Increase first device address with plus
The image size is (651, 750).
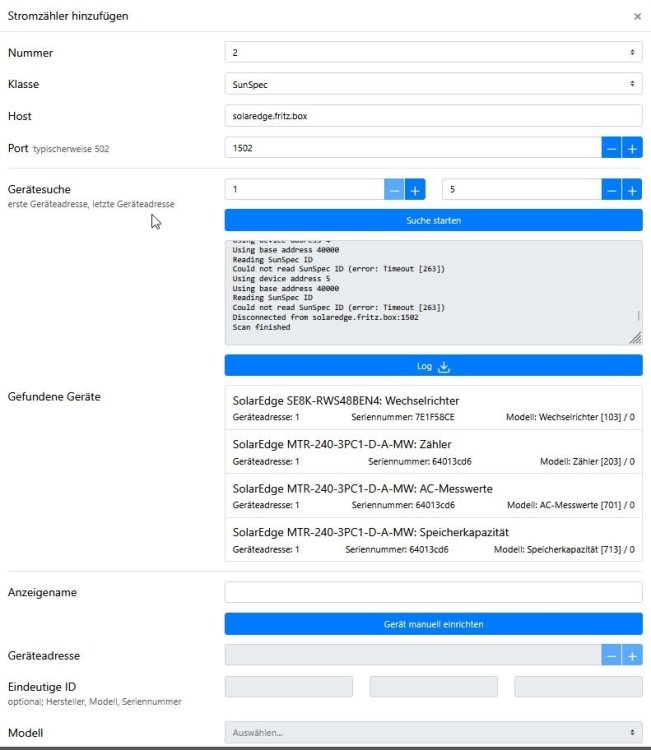pos(415,189)
